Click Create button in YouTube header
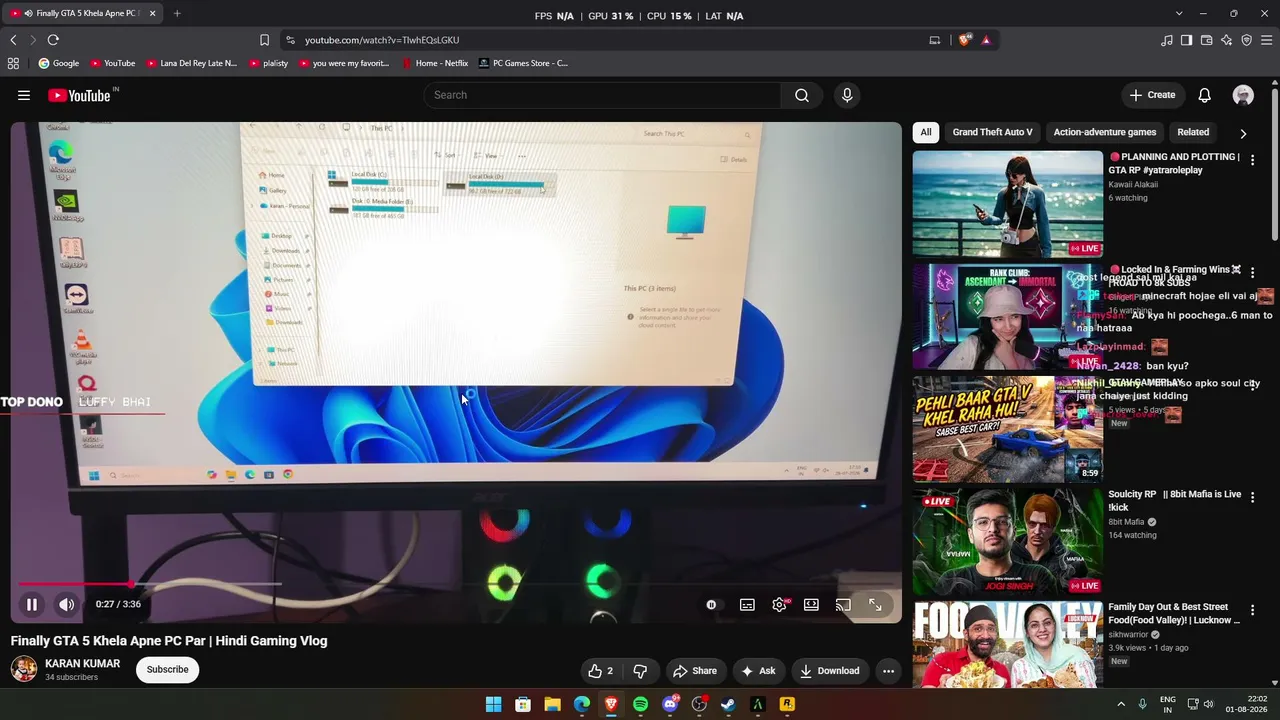 pyautogui.click(x=1152, y=95)
